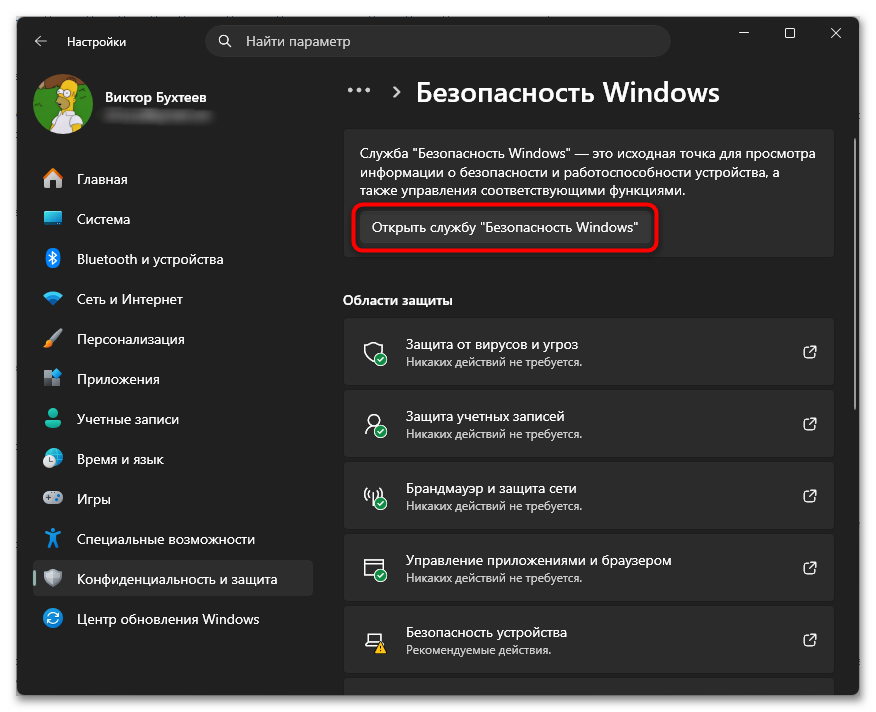Click the Приложения apps icon
This screenshot has width=876, height=712.
click(x=53, y=378)
